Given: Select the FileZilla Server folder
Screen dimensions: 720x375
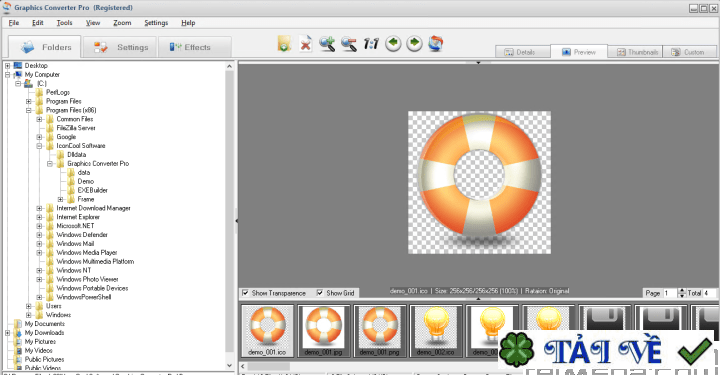Looking at the screenshot, I should 76,128.
